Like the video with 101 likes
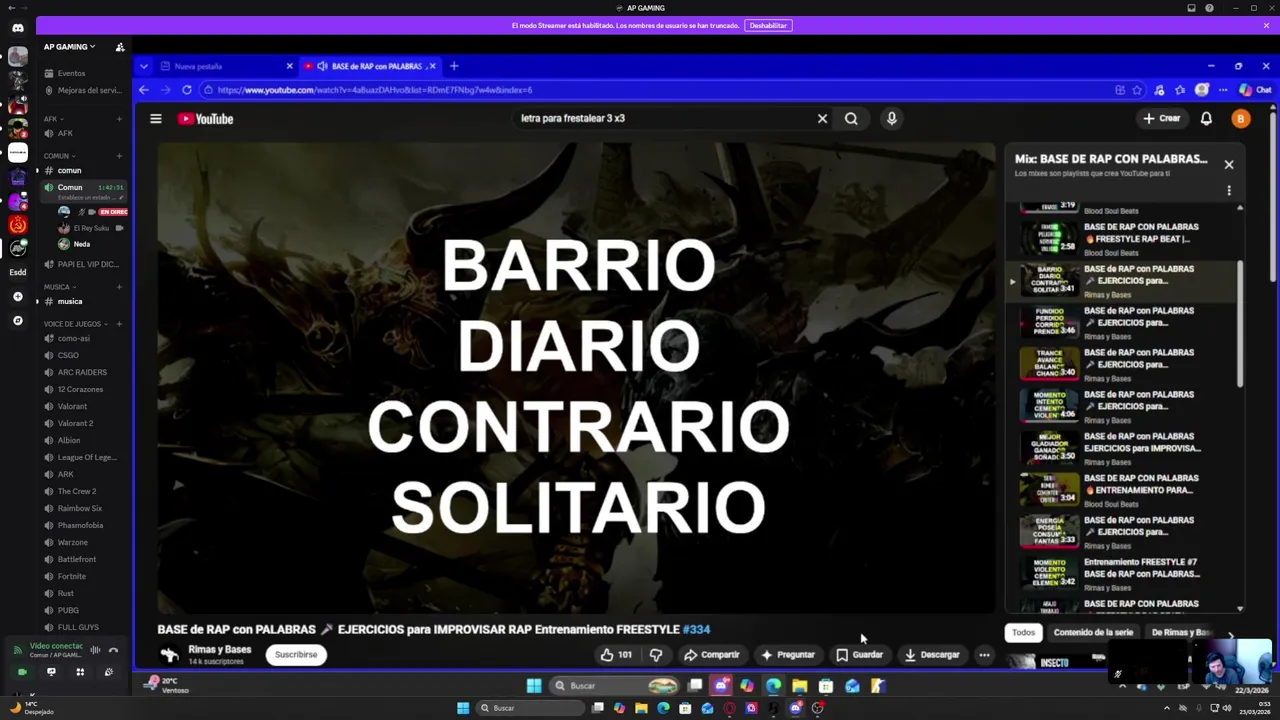Image resolution: width=1280 pixels, height=720 pixels. [616, 655]
